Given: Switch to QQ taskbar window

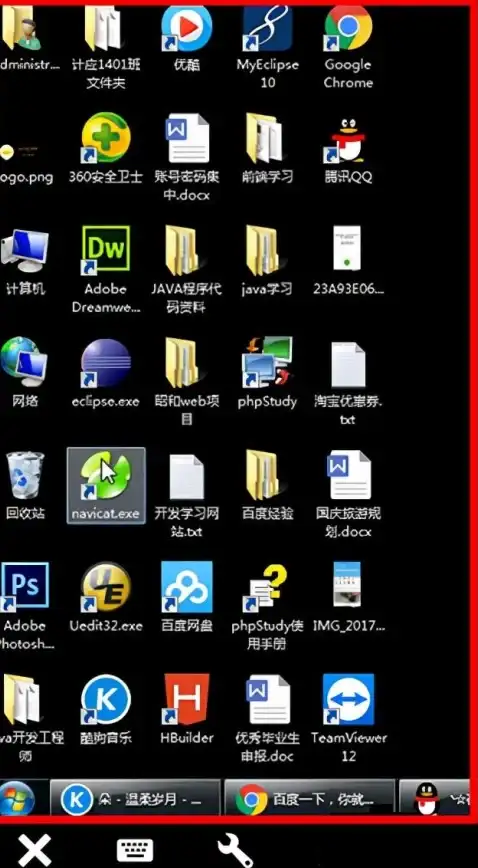Looking at the screenshot, I should pyautogui.click(x=435, y=798).
